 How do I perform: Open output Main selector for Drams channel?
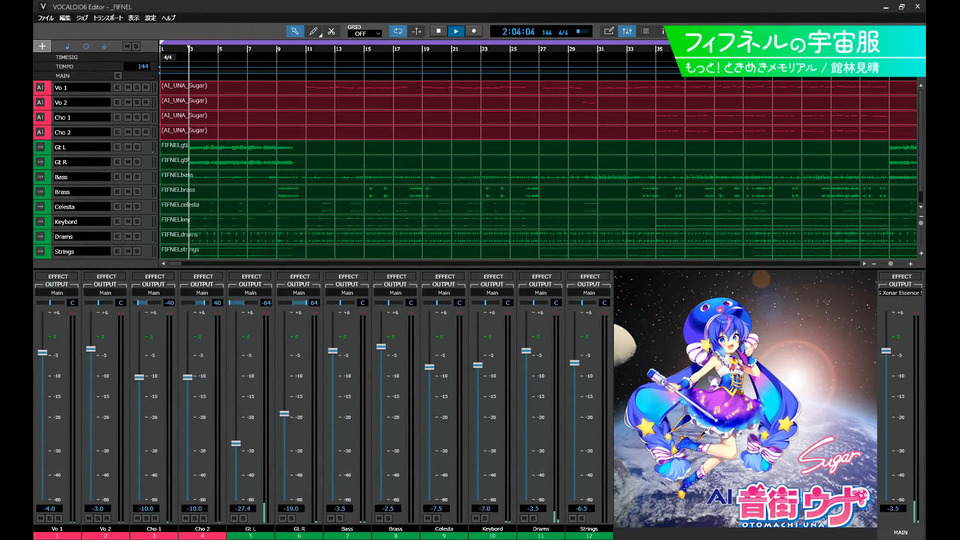click(541, 293)
